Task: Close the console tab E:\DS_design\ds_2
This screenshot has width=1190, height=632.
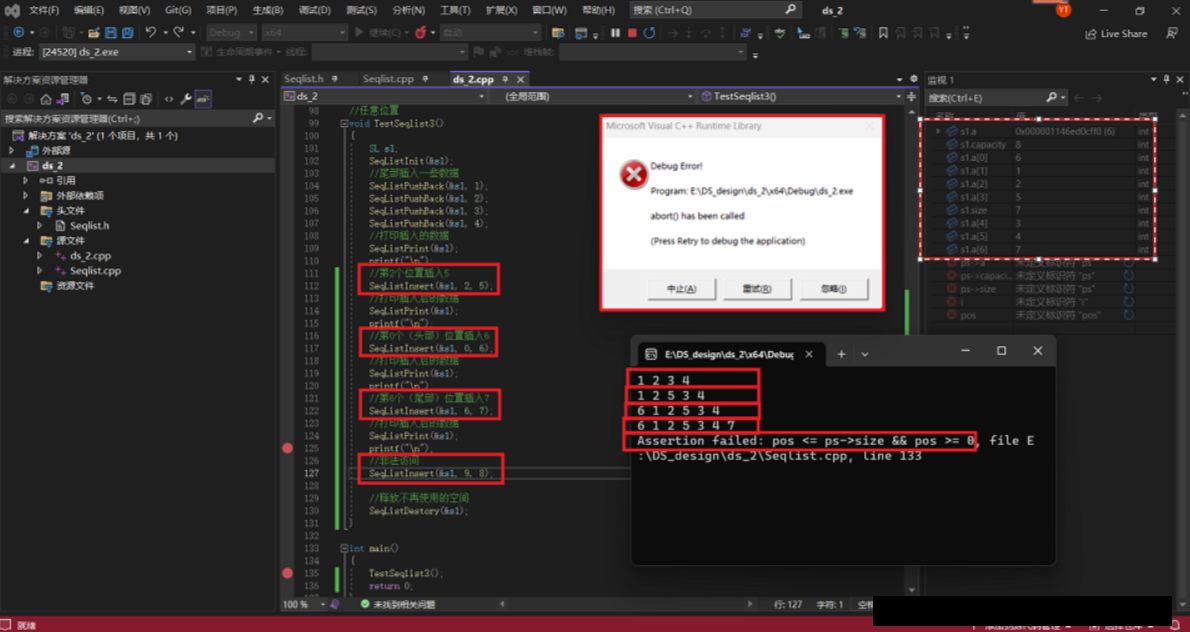Action: [810, 354]
